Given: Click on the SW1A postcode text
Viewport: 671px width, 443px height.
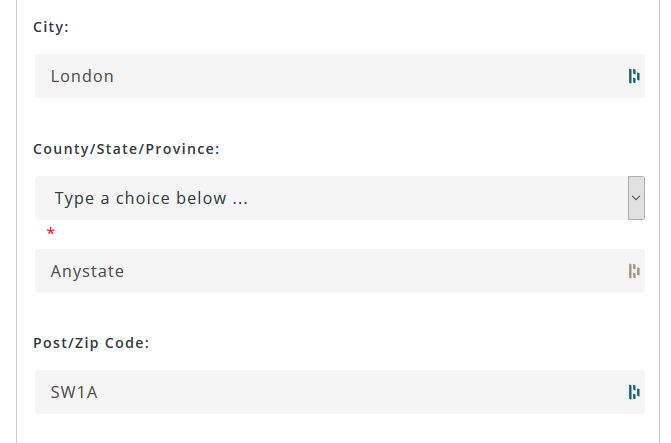Looking at the screenshot, I should click(74, 392).
